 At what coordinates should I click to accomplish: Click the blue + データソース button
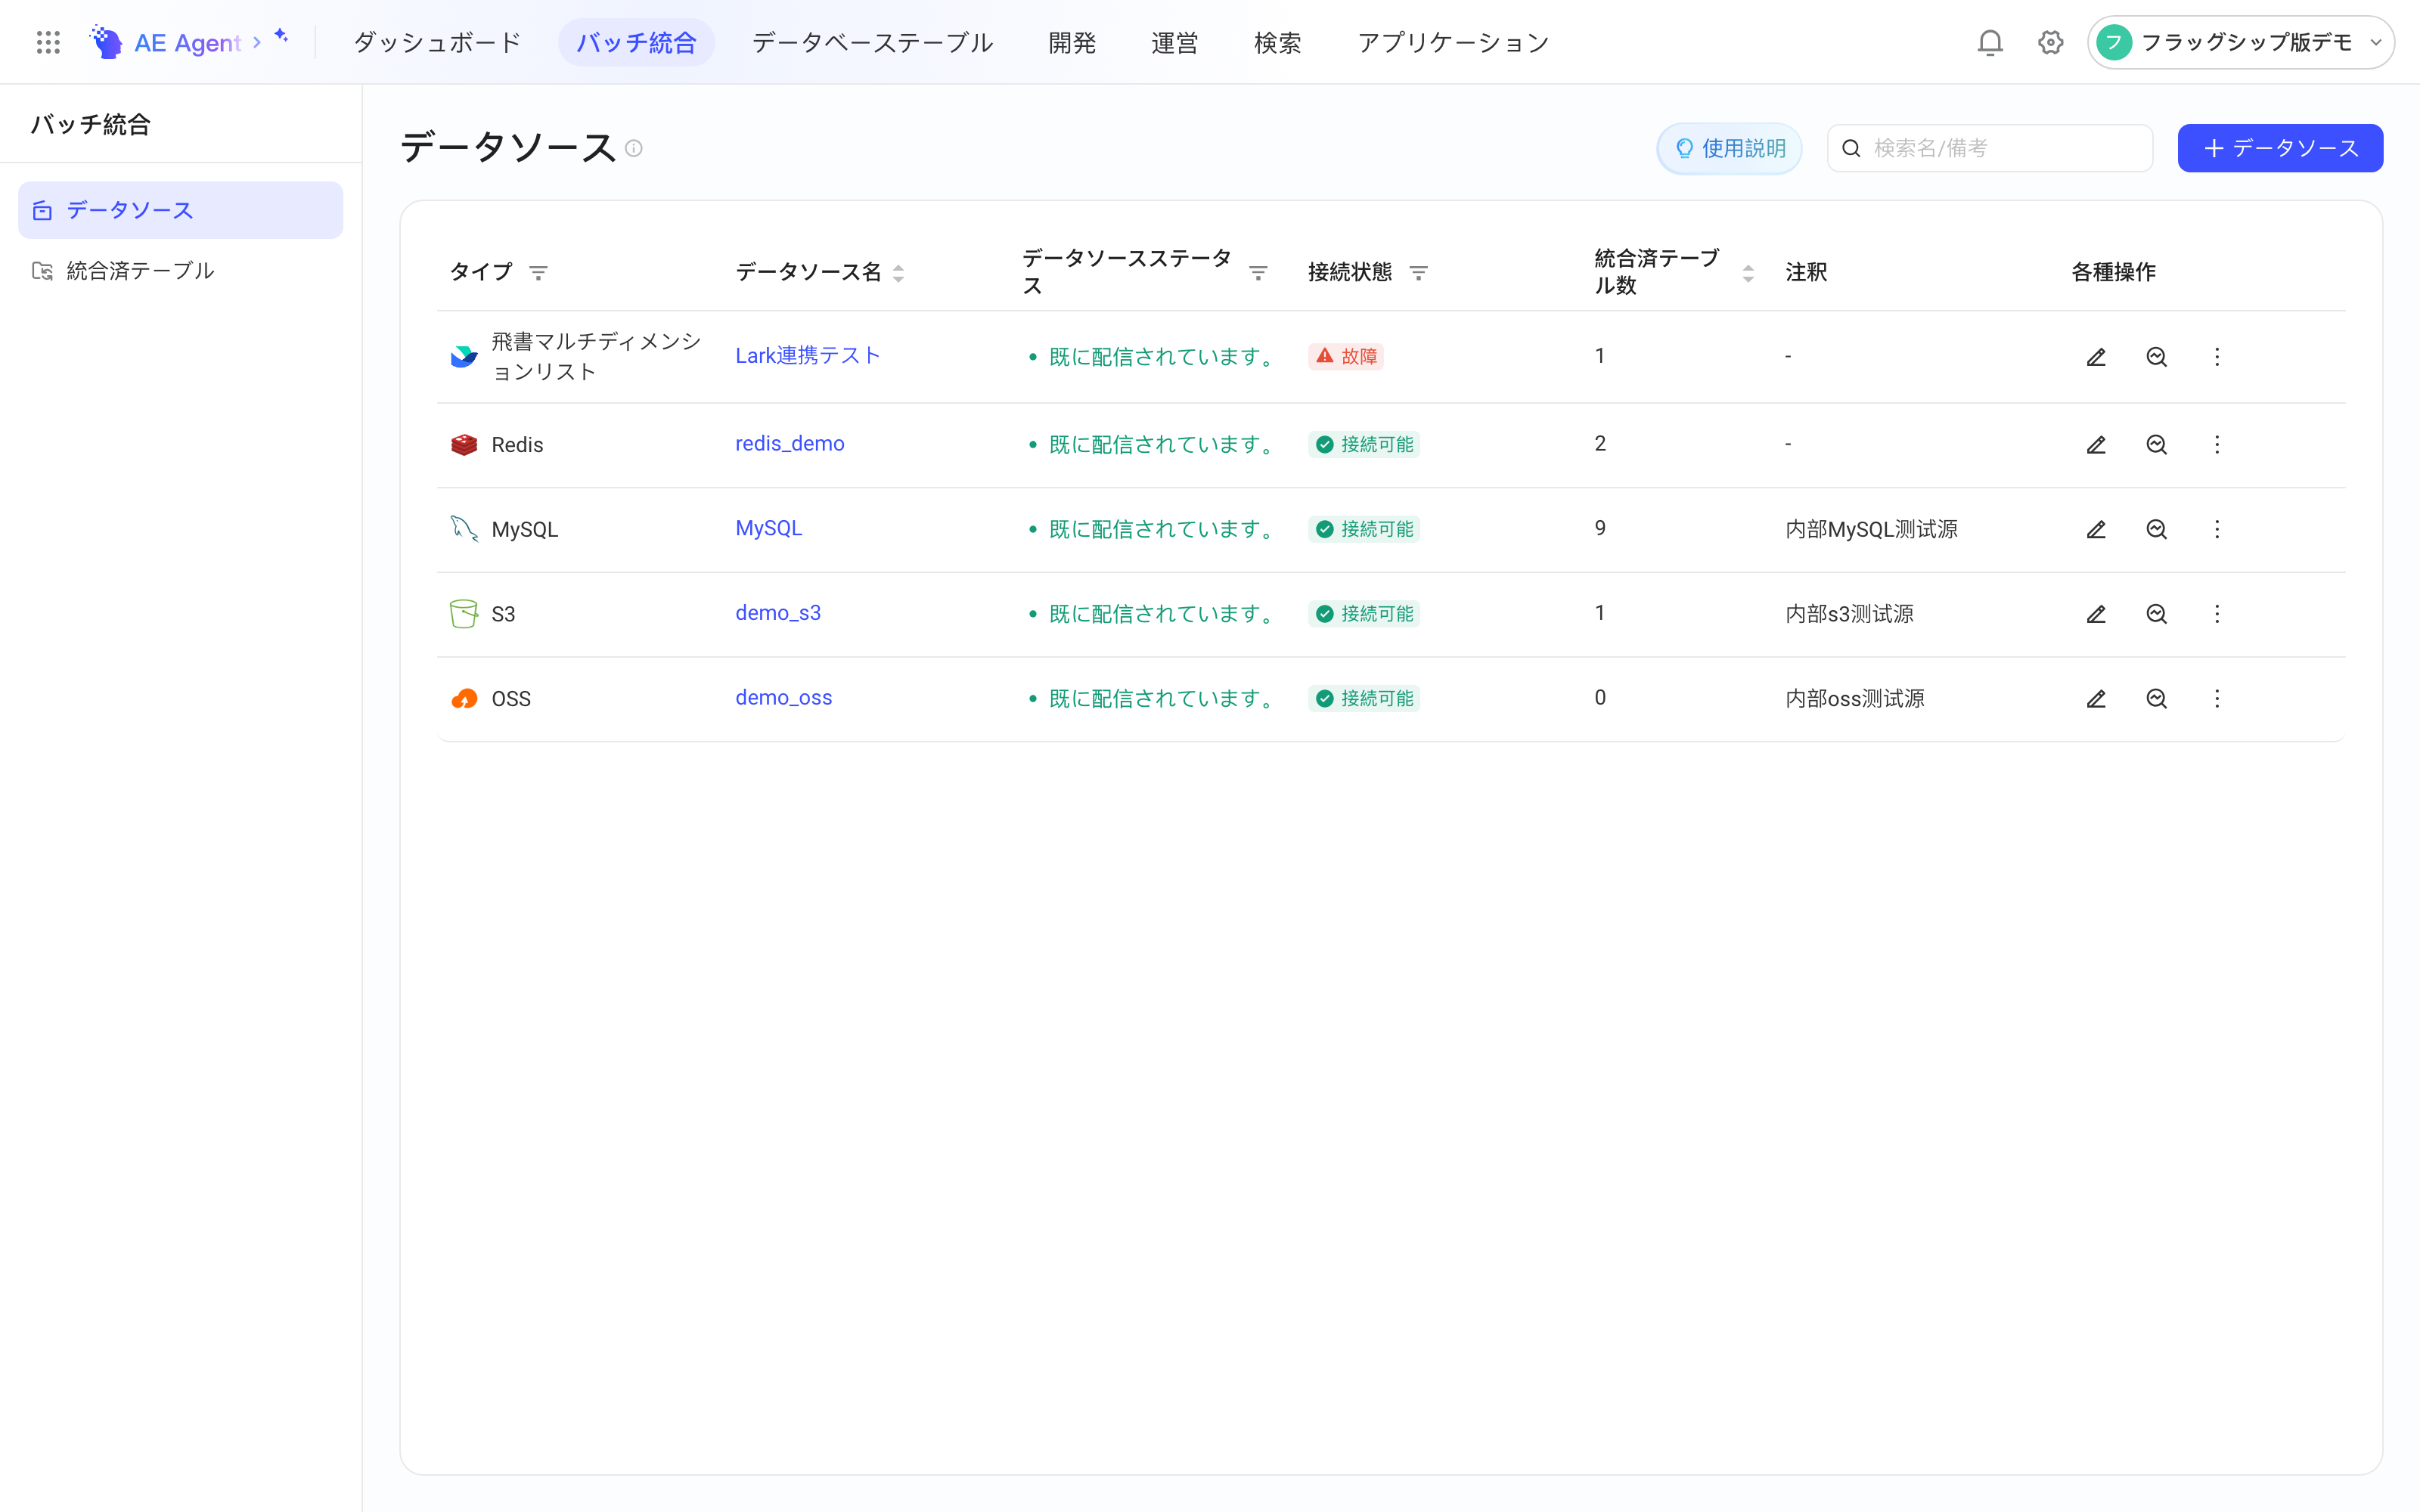click(x=2280, y=148)
